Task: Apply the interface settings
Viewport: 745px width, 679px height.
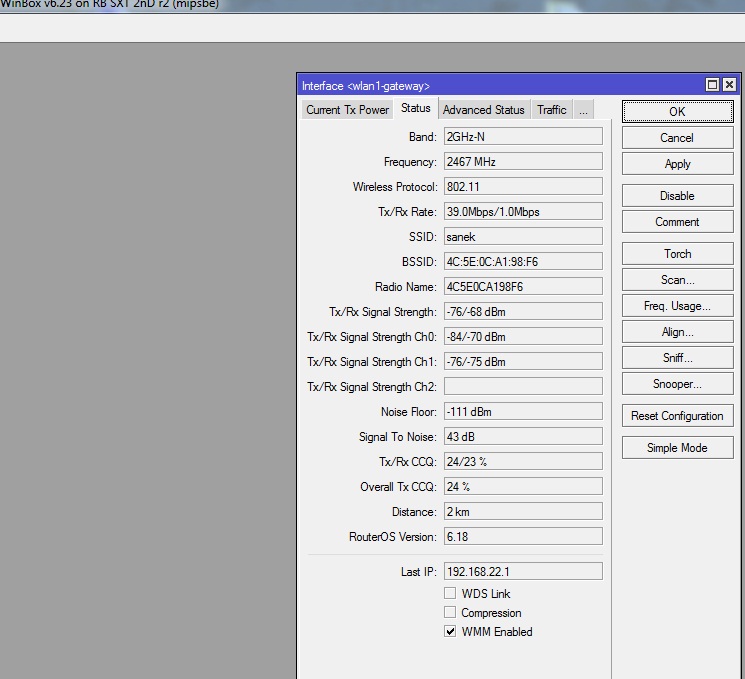Action: pos(677,164)
